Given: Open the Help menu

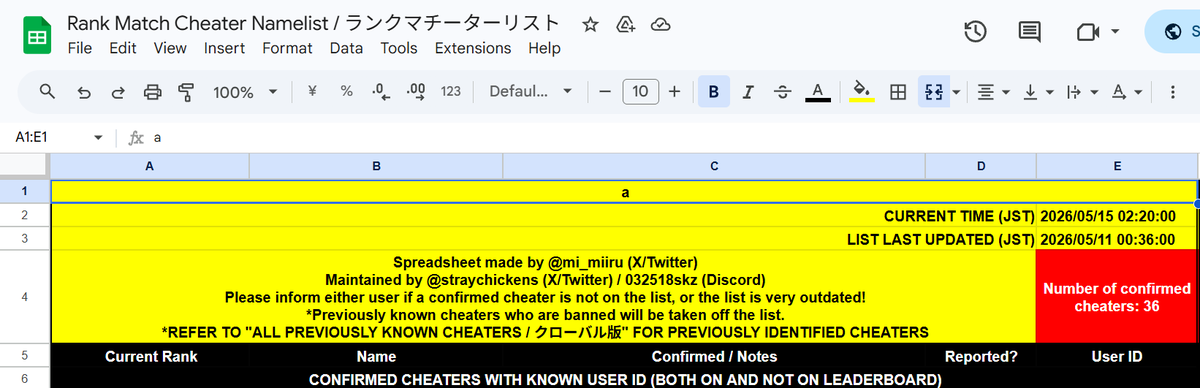Looking at the screenshot, I should coord(544,48).
